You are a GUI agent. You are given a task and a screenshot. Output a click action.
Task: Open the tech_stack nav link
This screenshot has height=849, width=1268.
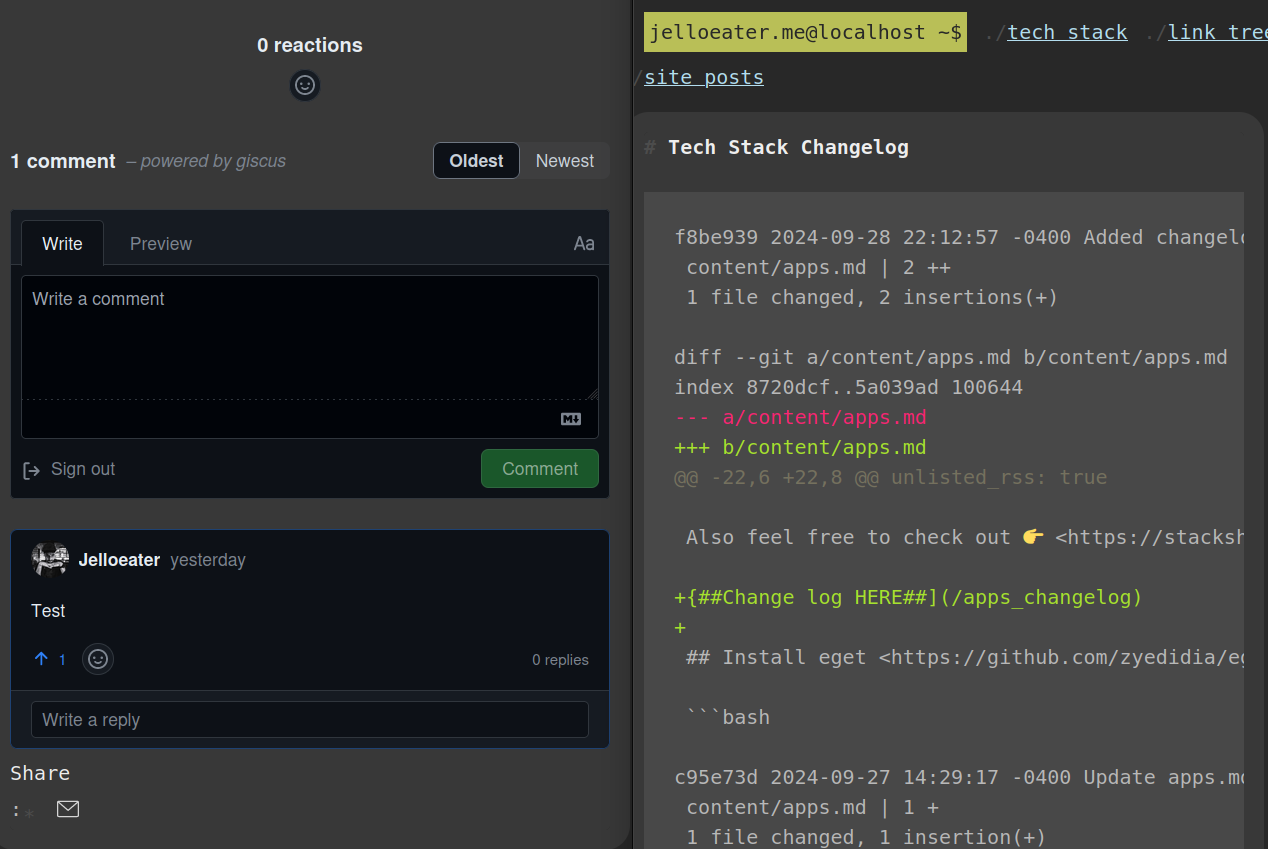pyautogui.click(x=1067, y=32)
